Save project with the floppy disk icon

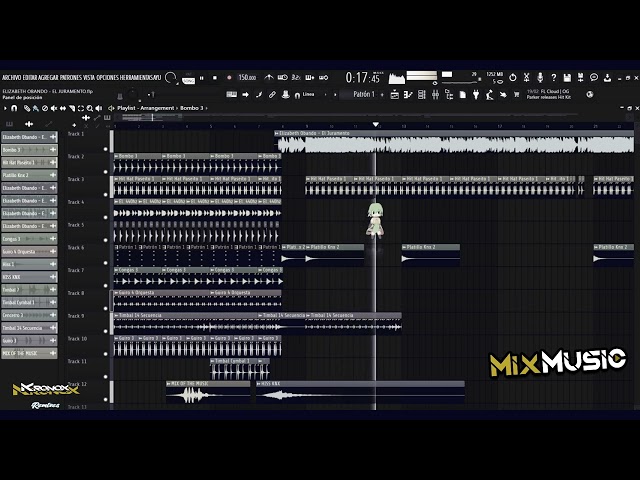(567, 77)
